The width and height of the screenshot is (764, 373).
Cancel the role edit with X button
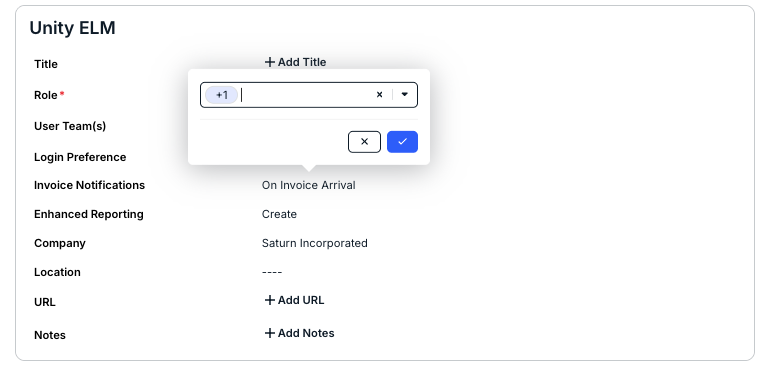(x=364, y=142)
